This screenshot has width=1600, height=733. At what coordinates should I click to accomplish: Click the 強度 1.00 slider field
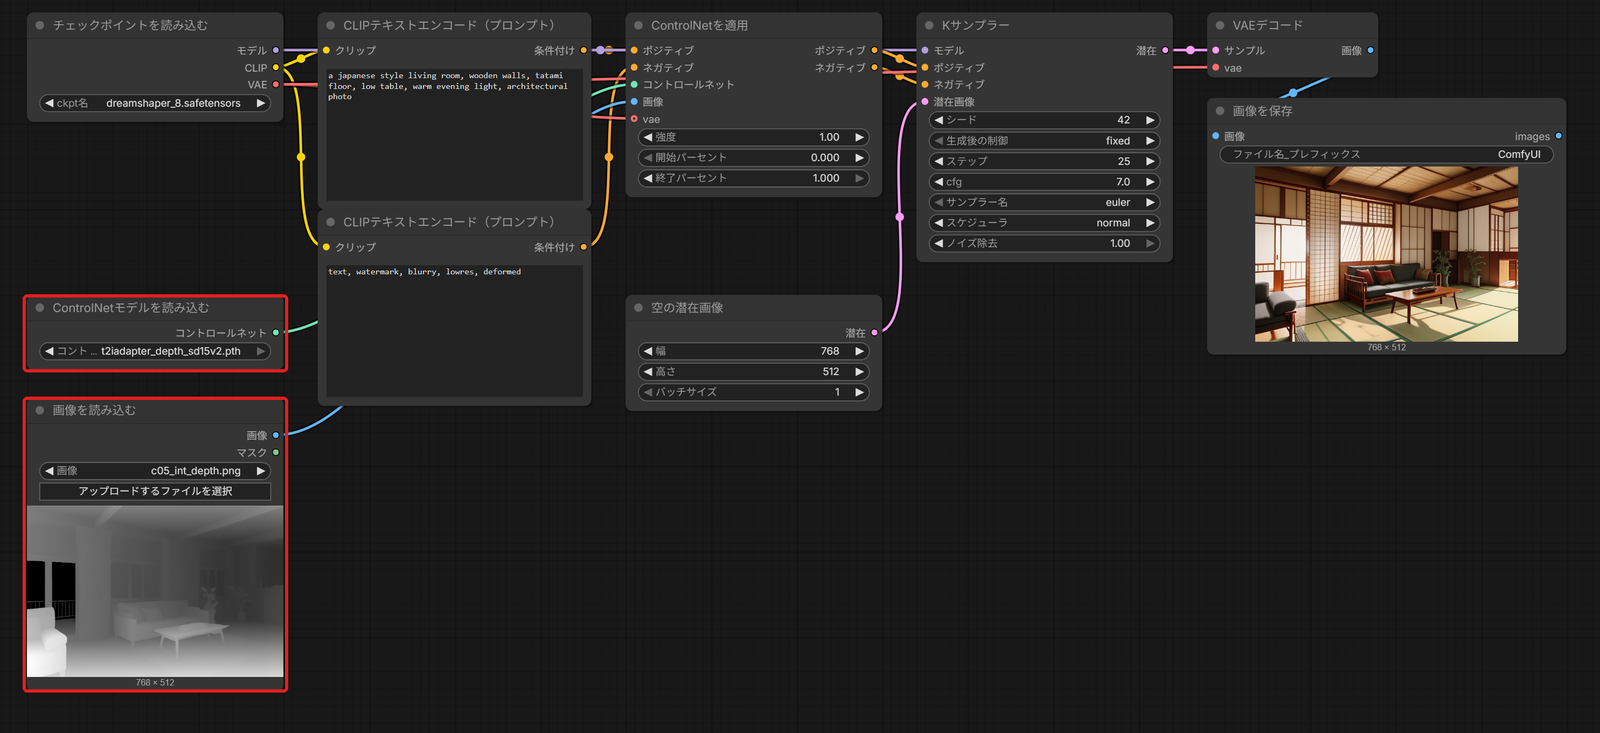[x=753, y=137]
